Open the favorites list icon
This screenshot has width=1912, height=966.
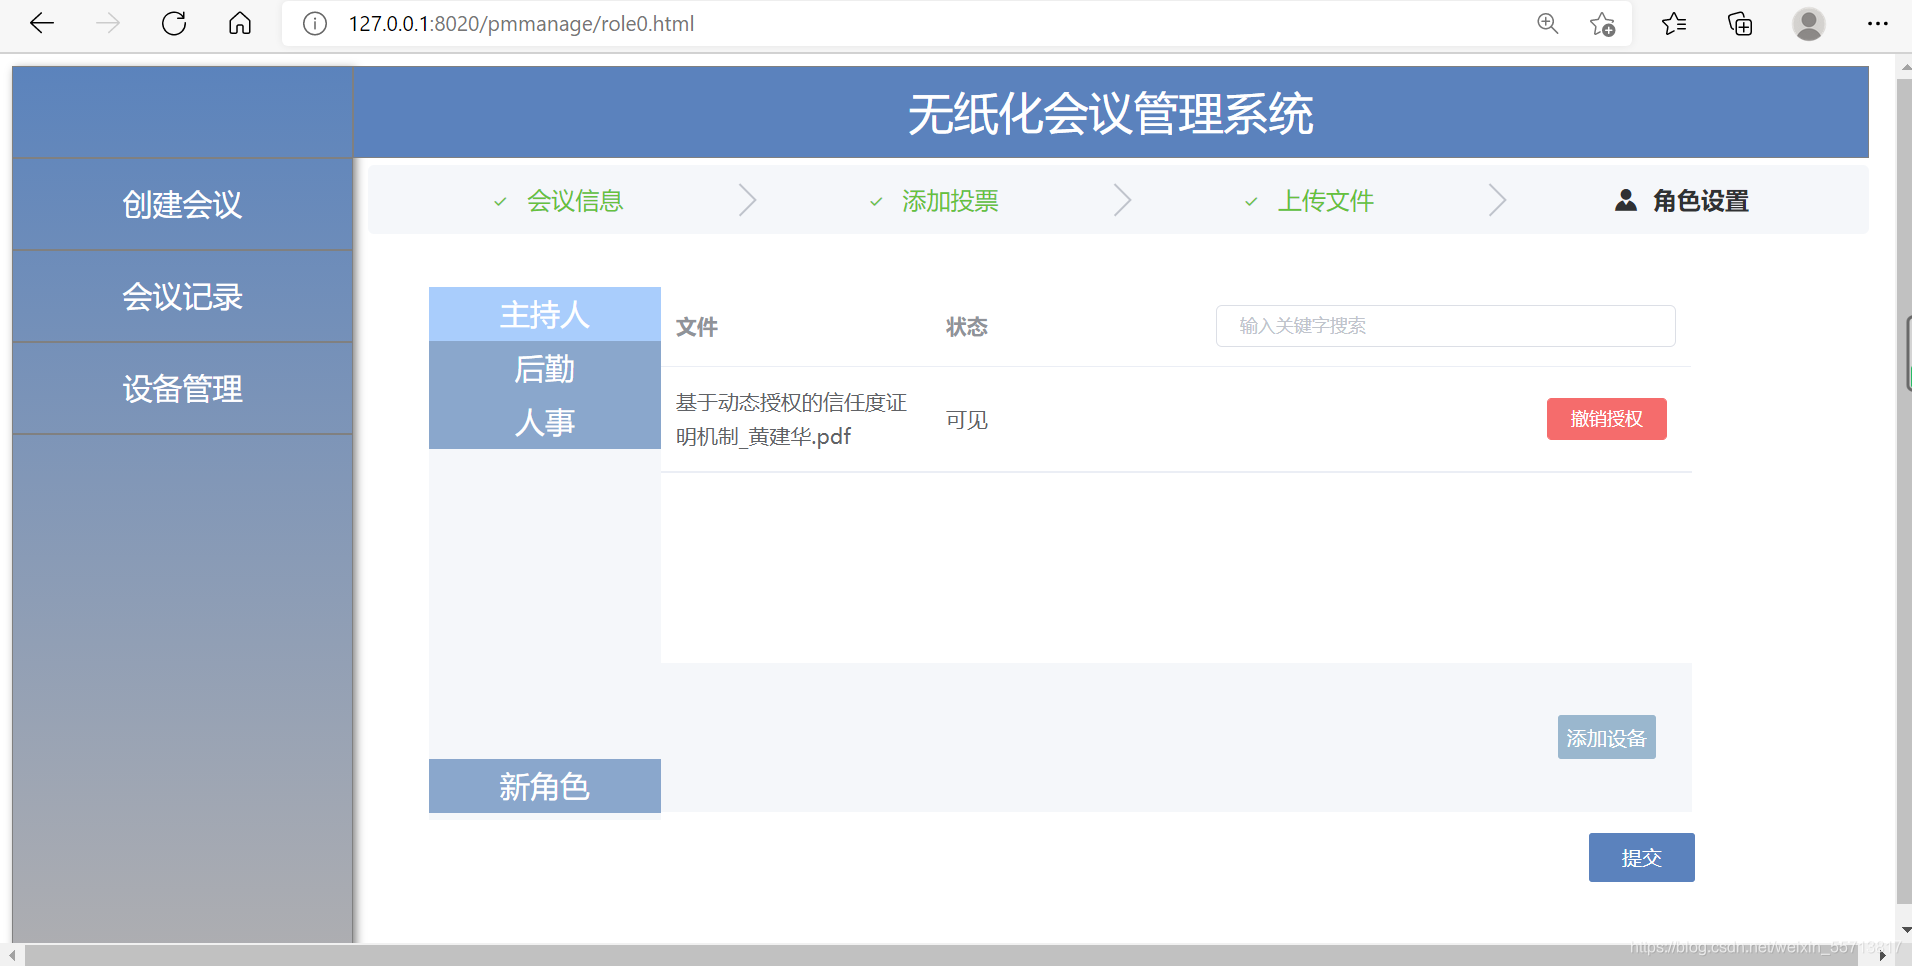tap(1674, 23)
